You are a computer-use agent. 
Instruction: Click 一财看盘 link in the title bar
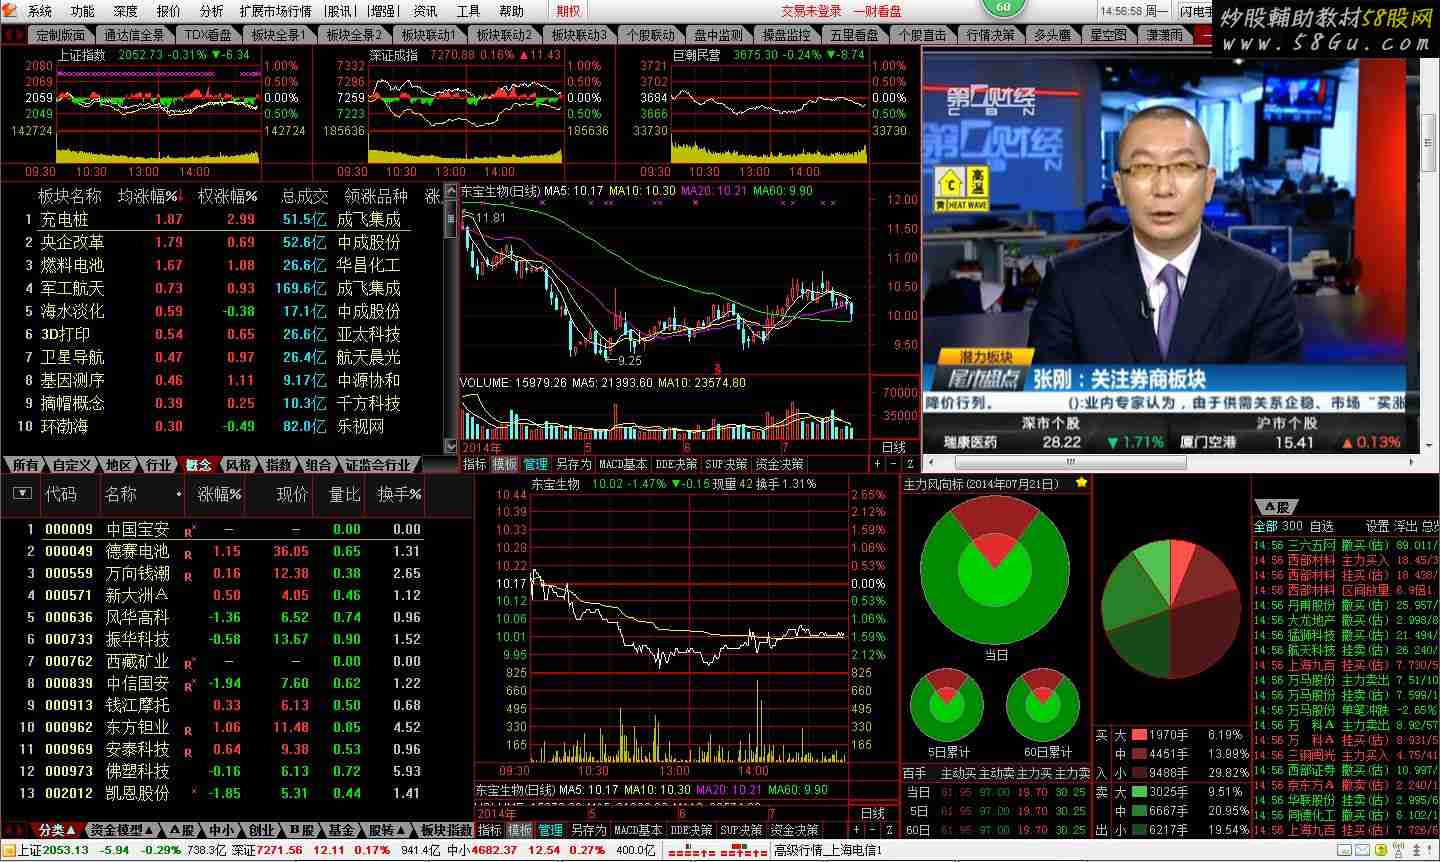pos(877,11)
